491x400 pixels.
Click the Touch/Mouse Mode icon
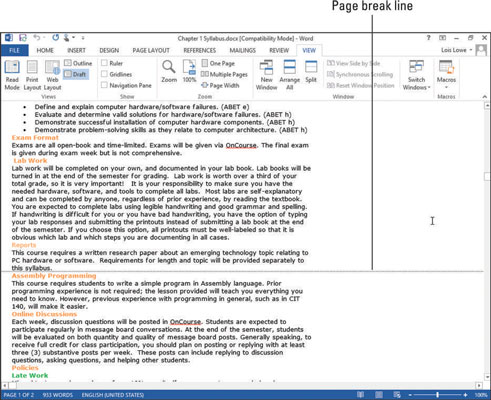[x=66, y=38]
